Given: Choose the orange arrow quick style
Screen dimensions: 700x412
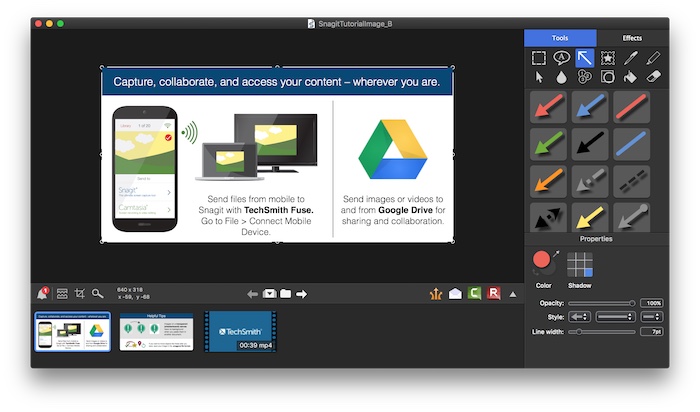Looking at the screenshot, I should pos(548,181).
